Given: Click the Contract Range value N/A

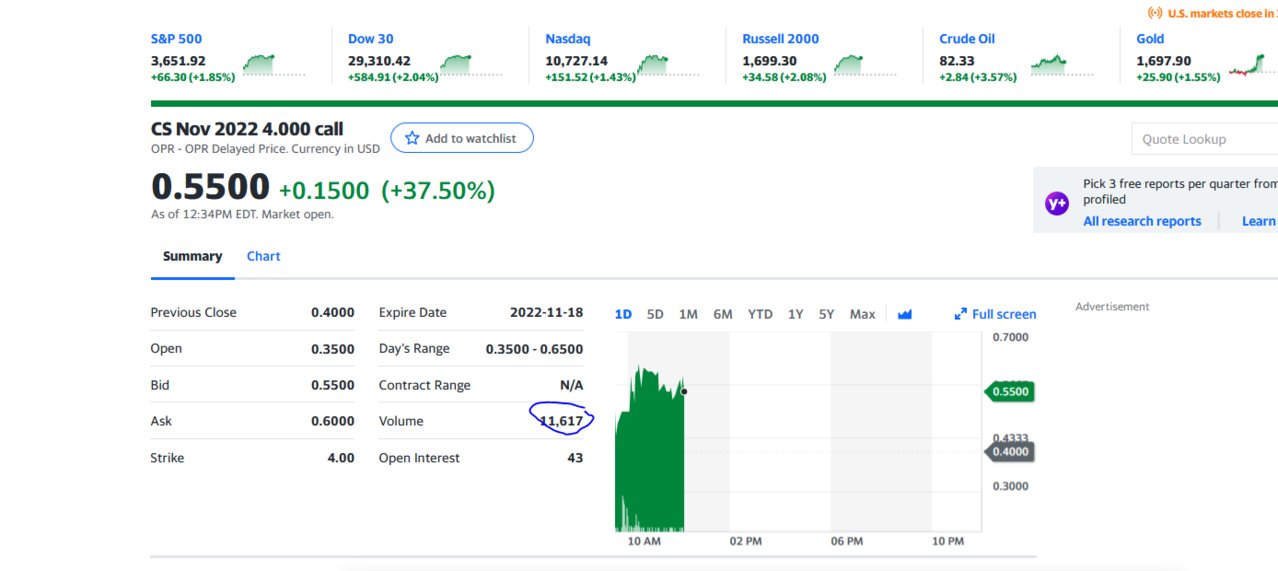Looking at the screenshot, I should coord(572,385).
